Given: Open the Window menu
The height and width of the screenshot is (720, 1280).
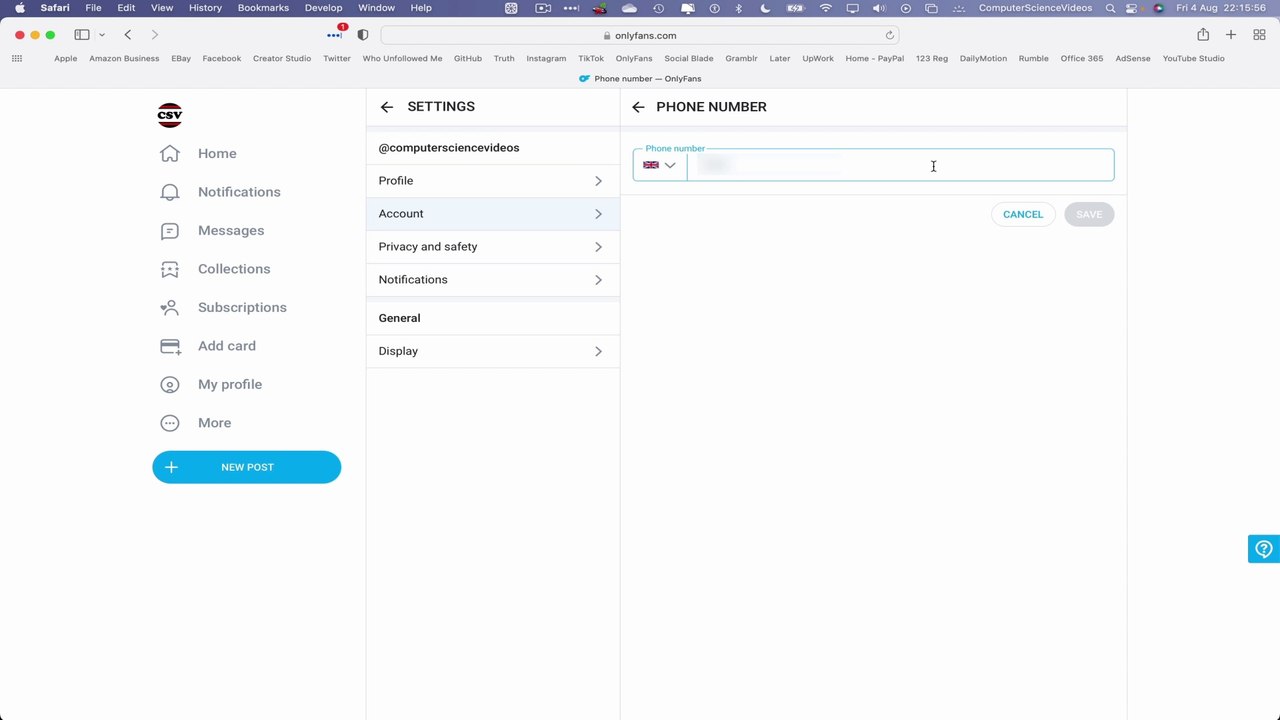Looking at the screenshot, I should pos(376,8).
